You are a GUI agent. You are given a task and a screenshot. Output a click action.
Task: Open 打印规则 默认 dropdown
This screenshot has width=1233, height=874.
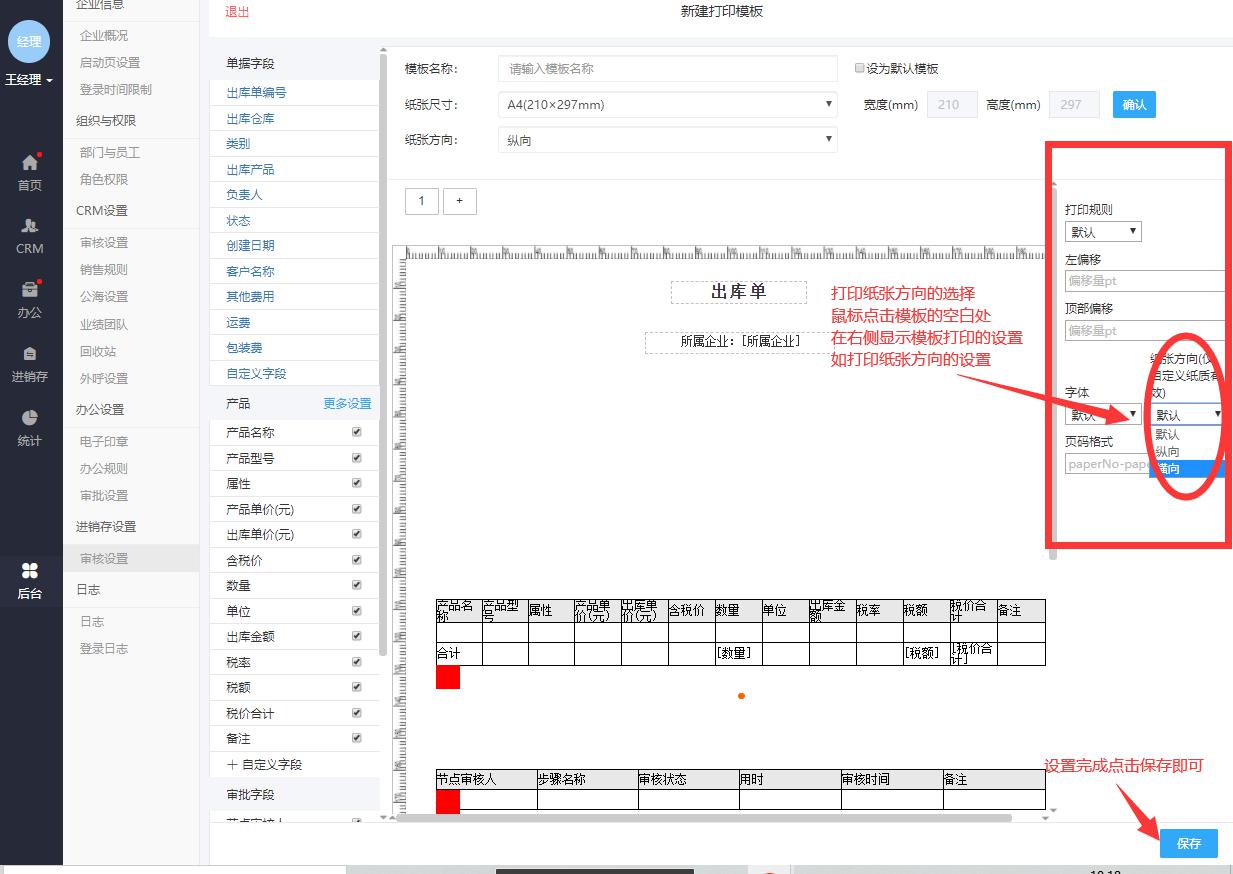point(1103,231)
